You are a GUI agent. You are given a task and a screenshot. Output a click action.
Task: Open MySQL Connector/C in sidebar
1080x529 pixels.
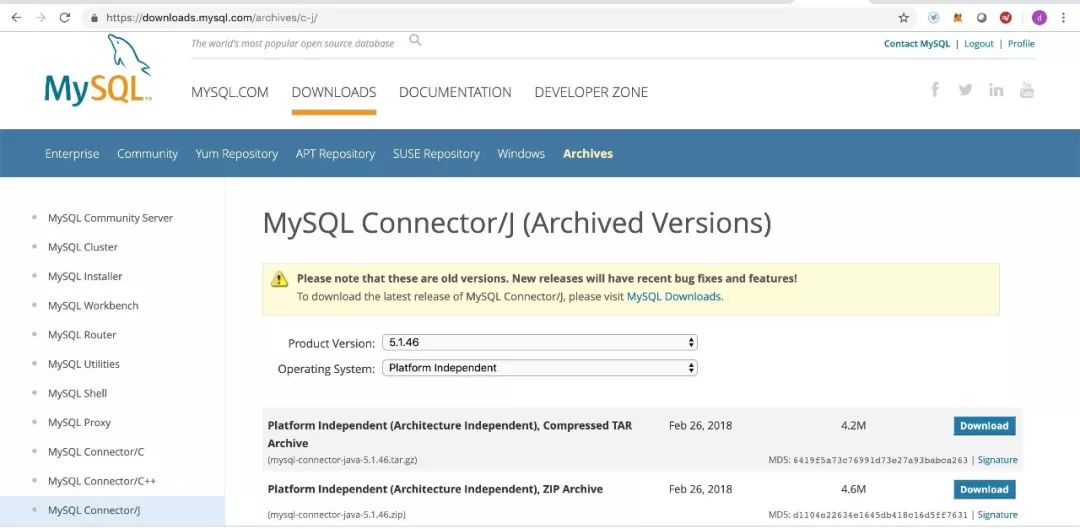click(96, 452)
